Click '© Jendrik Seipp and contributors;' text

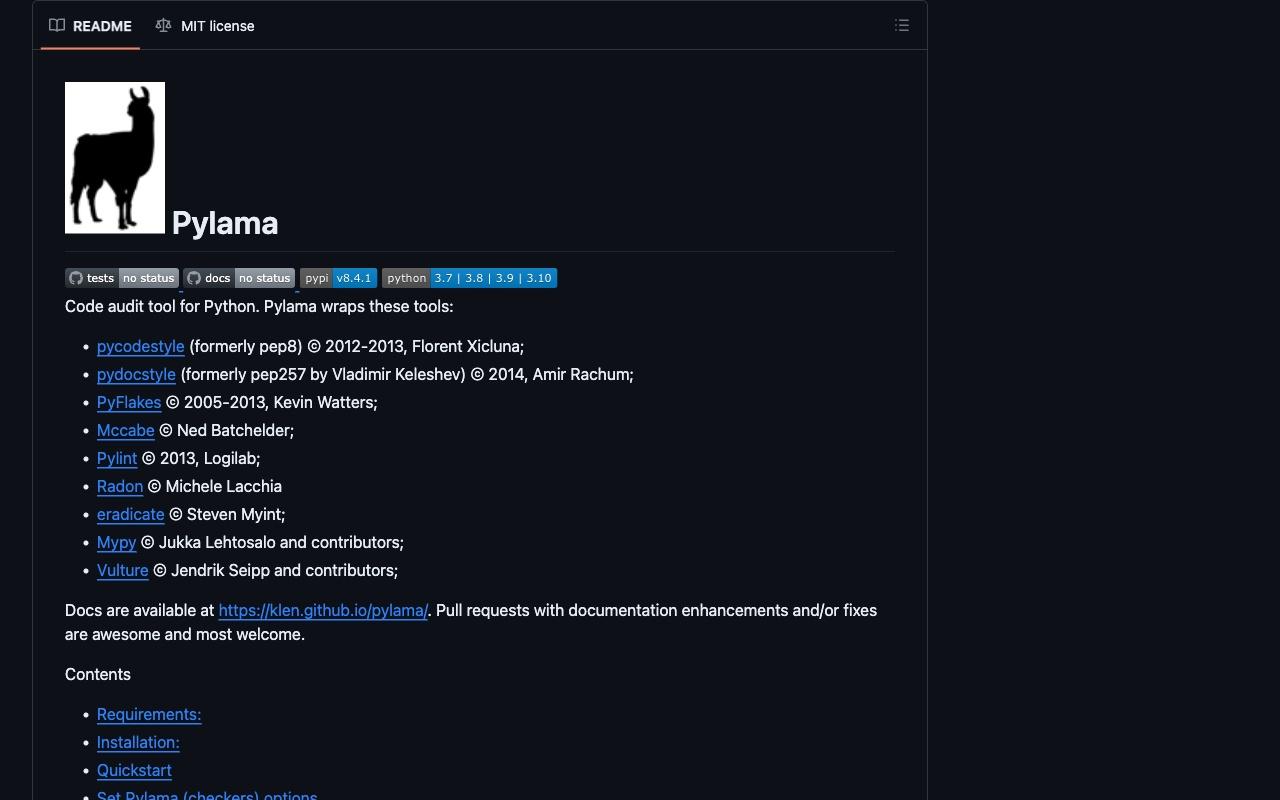point(275,570)
